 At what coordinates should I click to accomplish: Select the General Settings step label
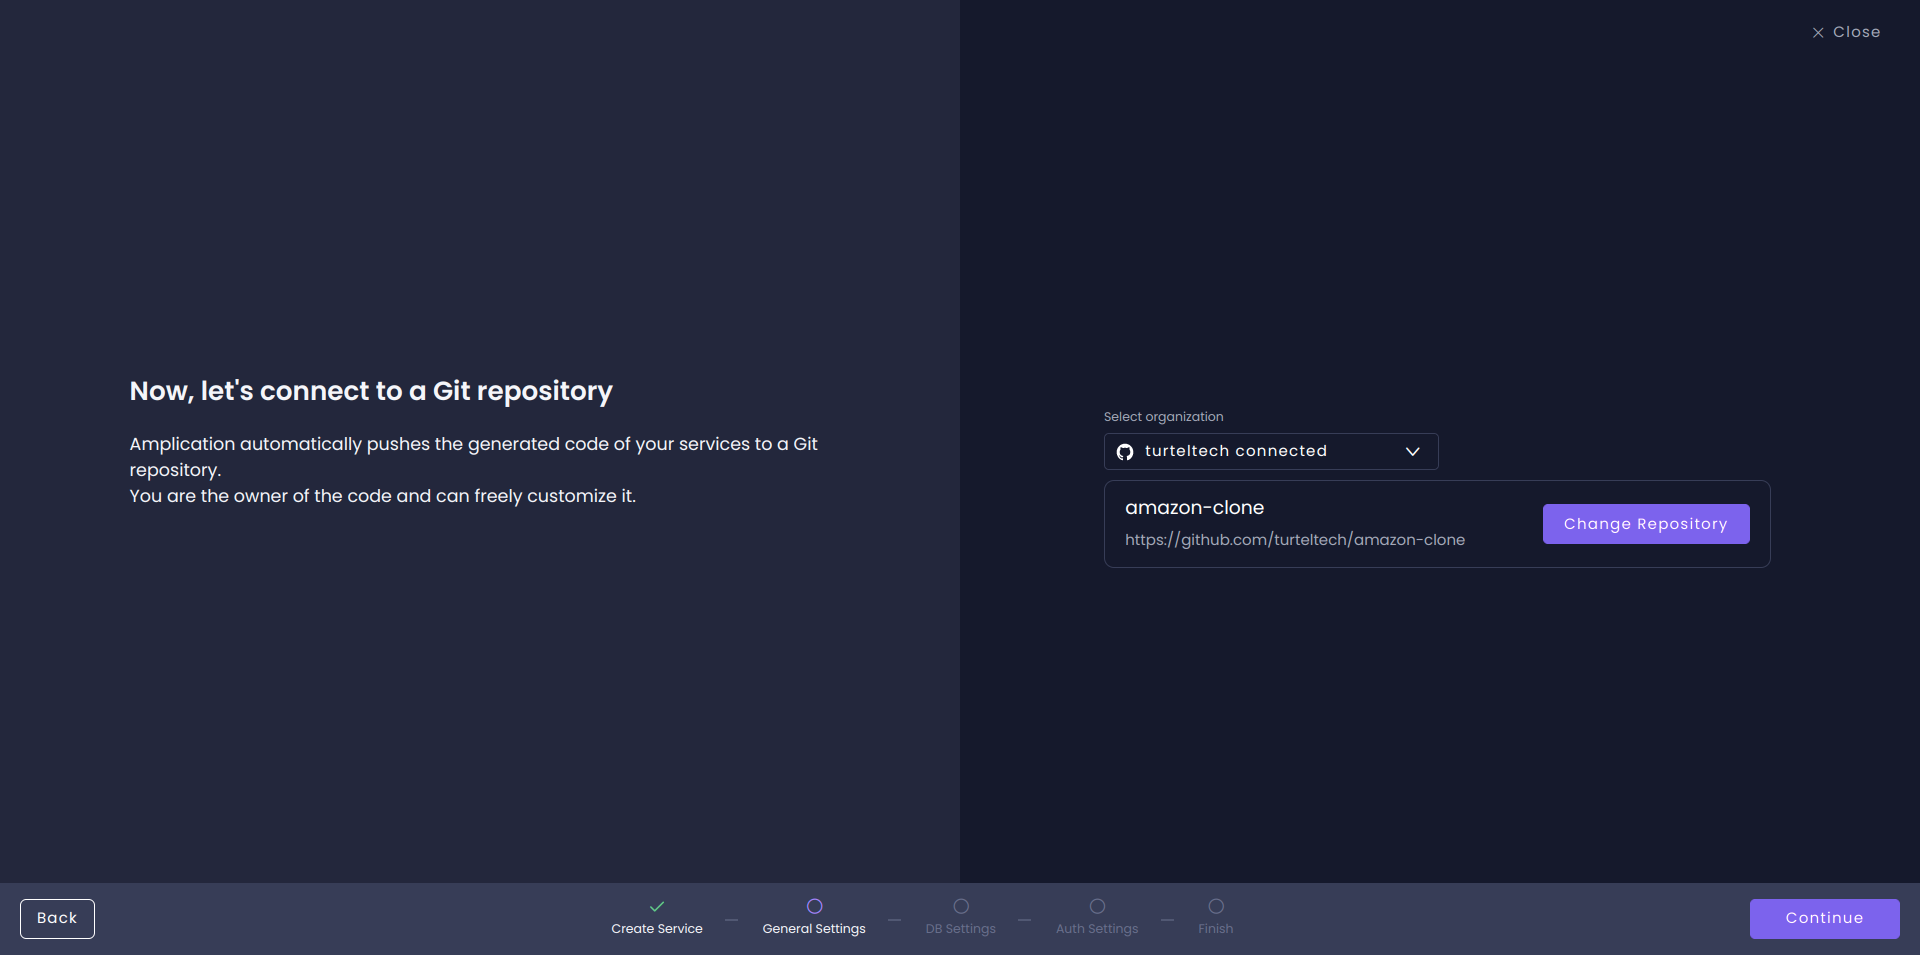[814, 928]
